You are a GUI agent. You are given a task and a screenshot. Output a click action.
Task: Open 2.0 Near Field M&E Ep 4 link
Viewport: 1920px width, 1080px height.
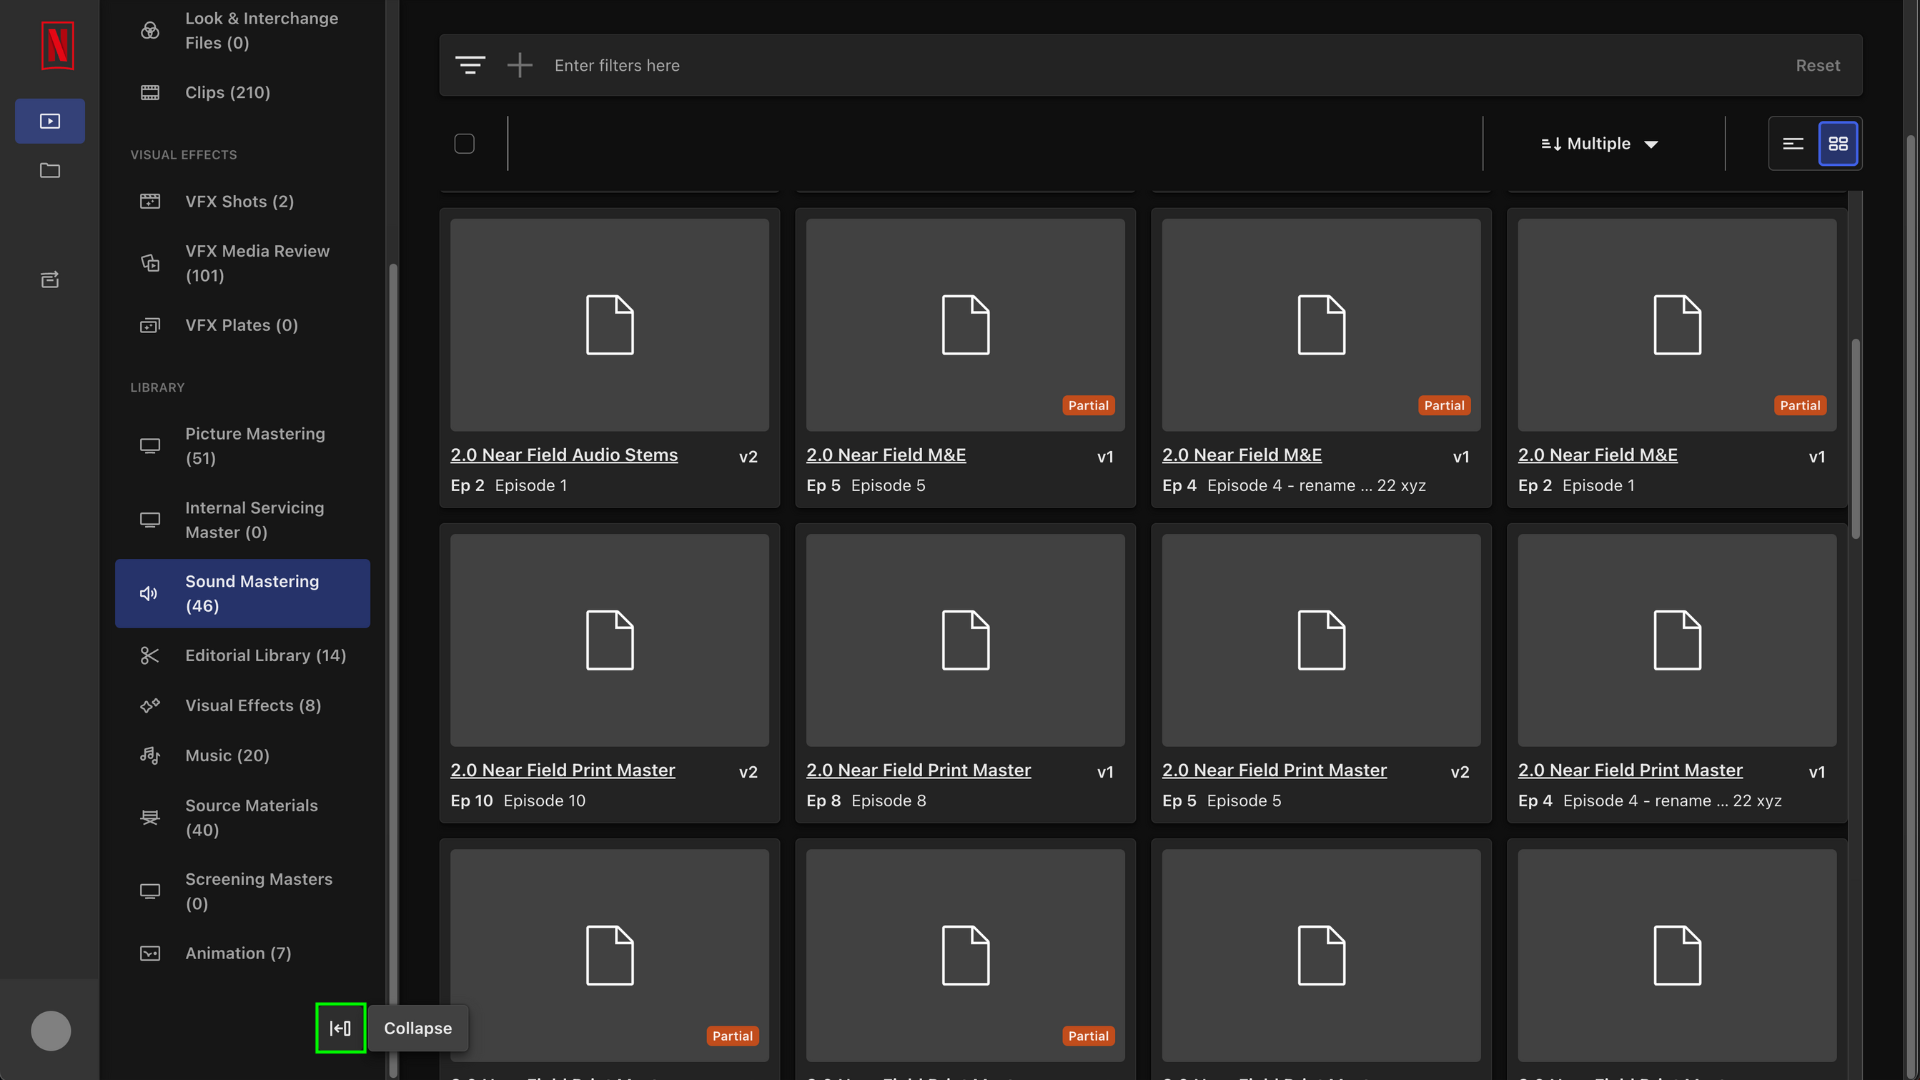(1242, 455)
